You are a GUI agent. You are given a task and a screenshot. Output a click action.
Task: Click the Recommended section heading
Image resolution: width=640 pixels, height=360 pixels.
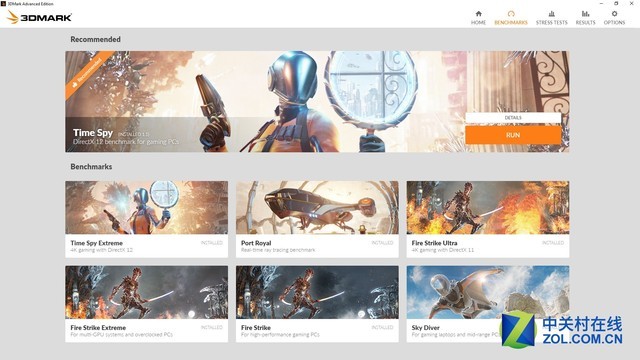(96, 39)
